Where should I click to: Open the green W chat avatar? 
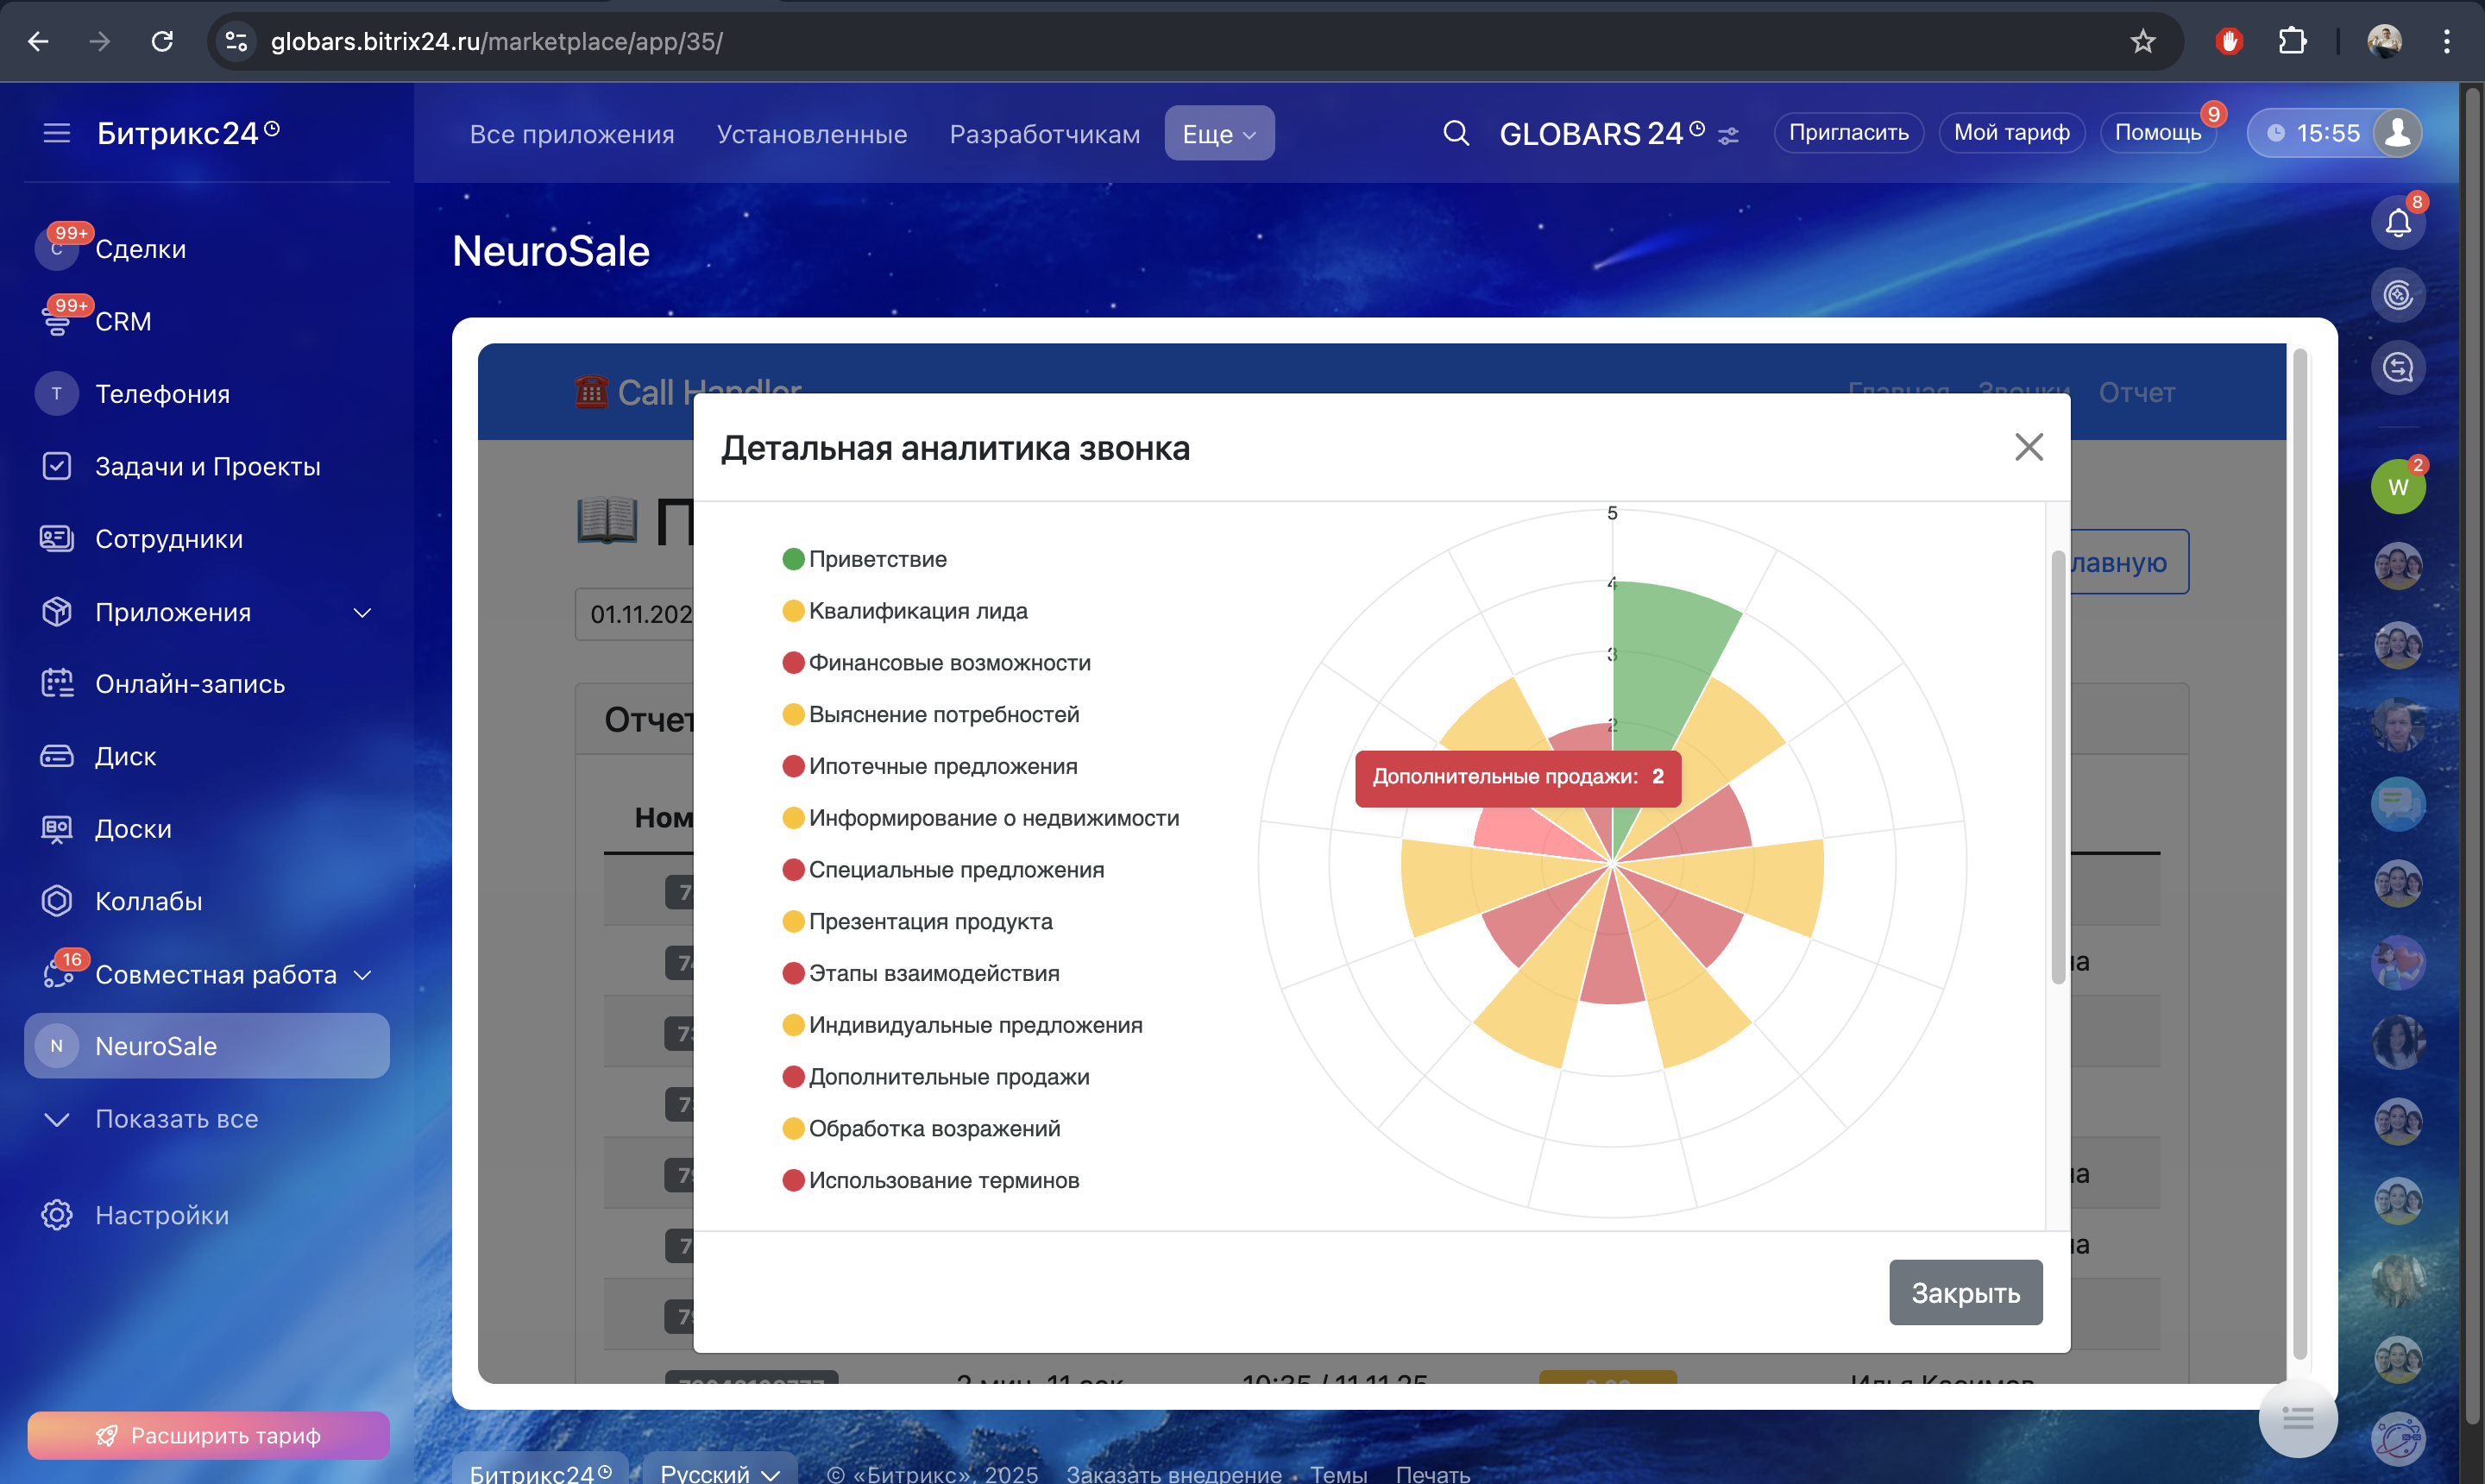pyautogui.click(x=2397, y=487)
